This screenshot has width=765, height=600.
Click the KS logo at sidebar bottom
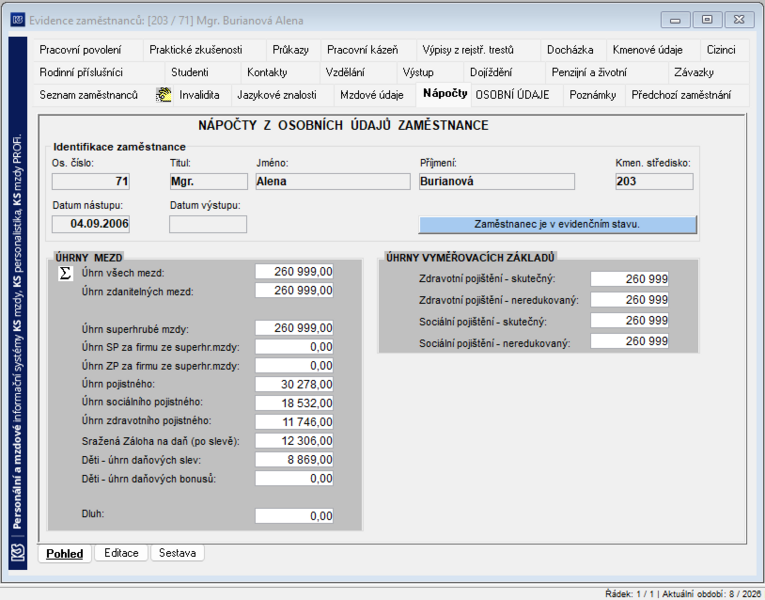[x=18, y=553]
